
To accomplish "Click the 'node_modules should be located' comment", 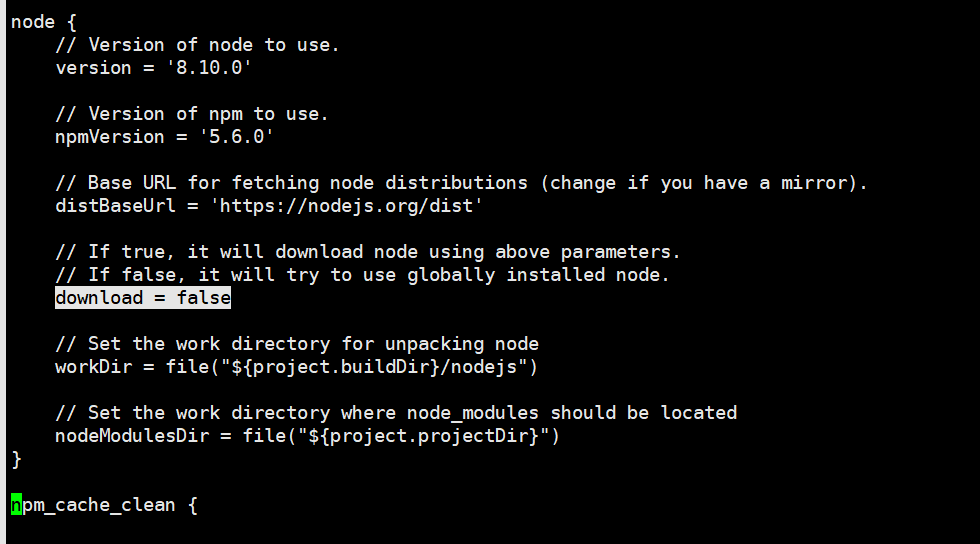I will [x=396, y=413].
